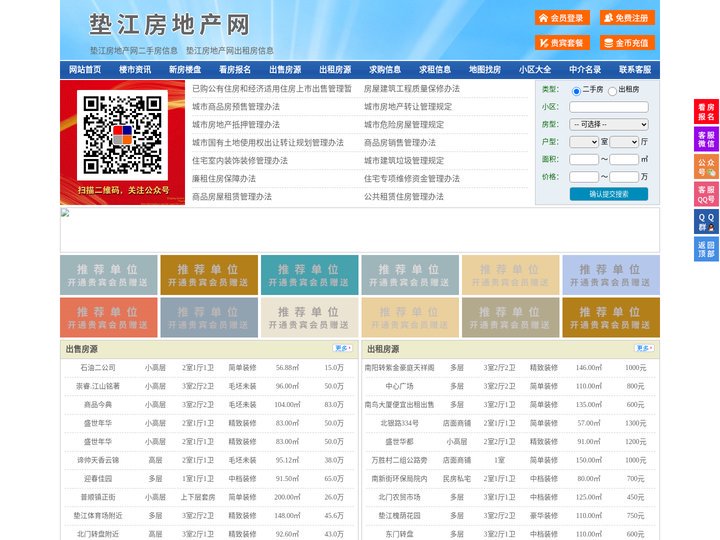The width and height of the screenshot is (720, 540).
Task: Click the broken image banner icon
Action: coord(65,212)
